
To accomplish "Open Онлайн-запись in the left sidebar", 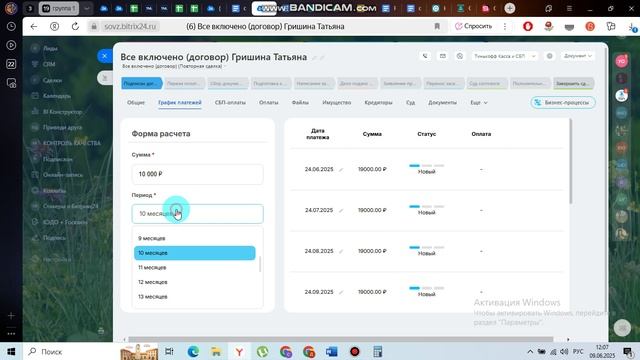I will tap(62, 175).
